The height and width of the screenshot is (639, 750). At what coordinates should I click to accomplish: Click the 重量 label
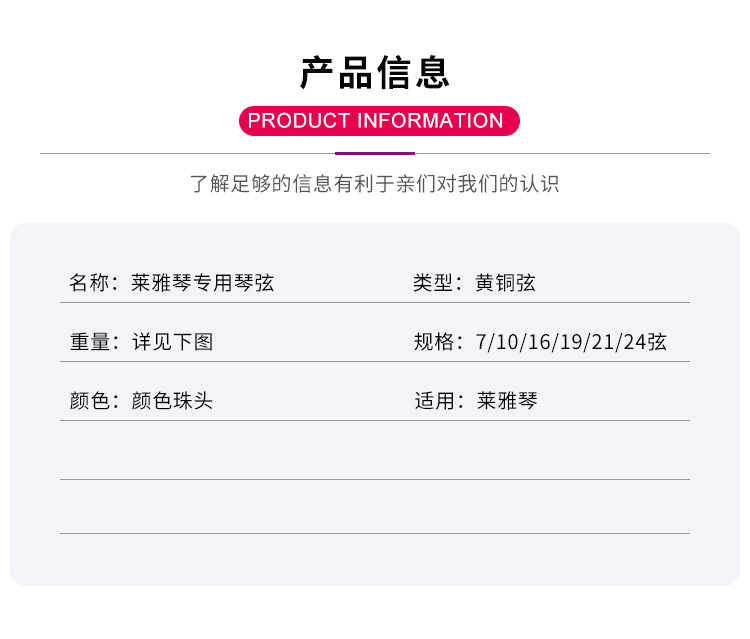pyautogui.click(x=90, y=342)
